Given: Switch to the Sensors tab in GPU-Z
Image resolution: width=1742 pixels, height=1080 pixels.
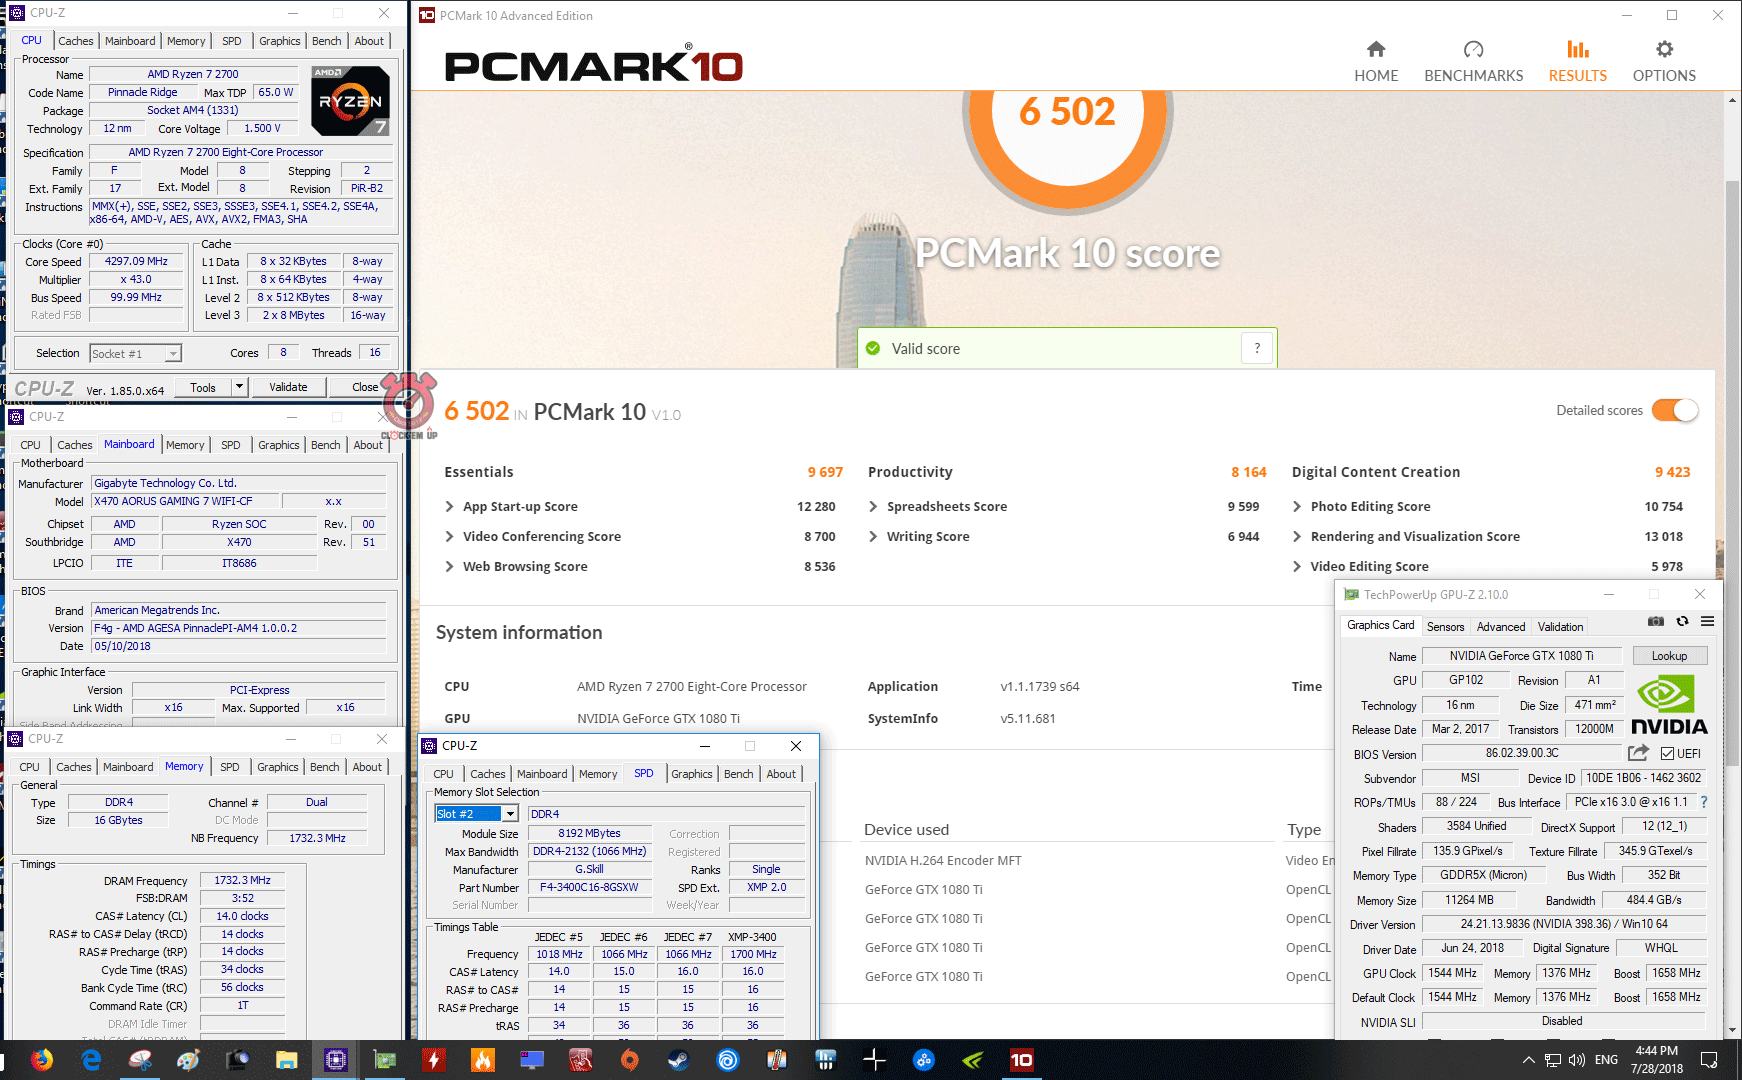Looking at the screenshot, I should click(x=1445, y=627).
